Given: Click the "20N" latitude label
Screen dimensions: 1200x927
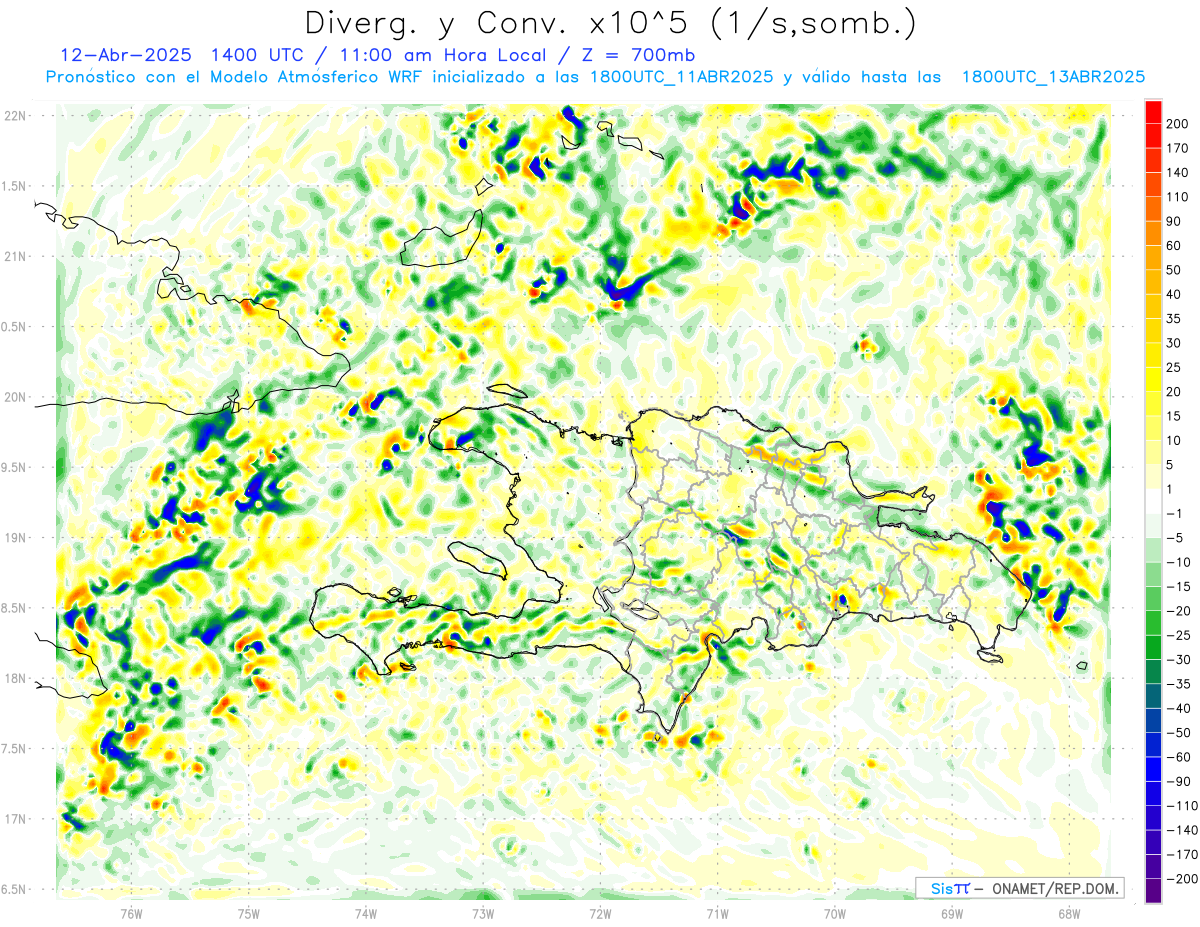Looking at the screenshot, I should pos(15,397).
